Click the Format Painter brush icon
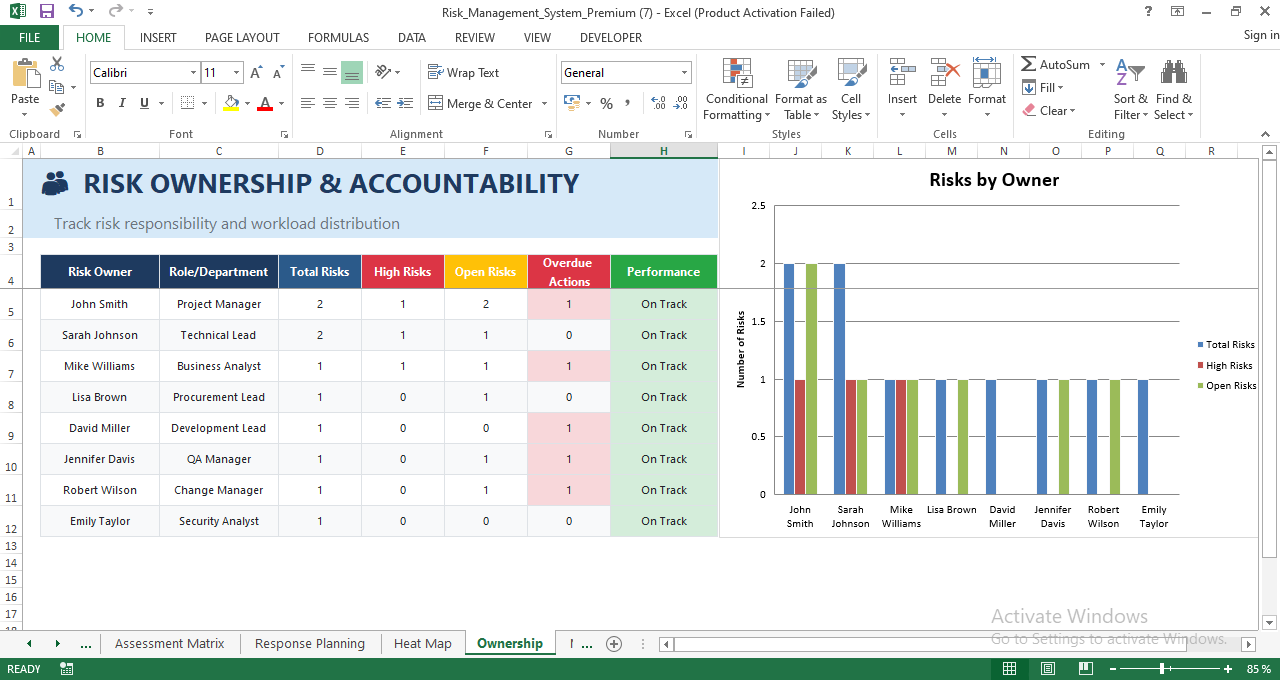1280x680 pixels. 57,109
